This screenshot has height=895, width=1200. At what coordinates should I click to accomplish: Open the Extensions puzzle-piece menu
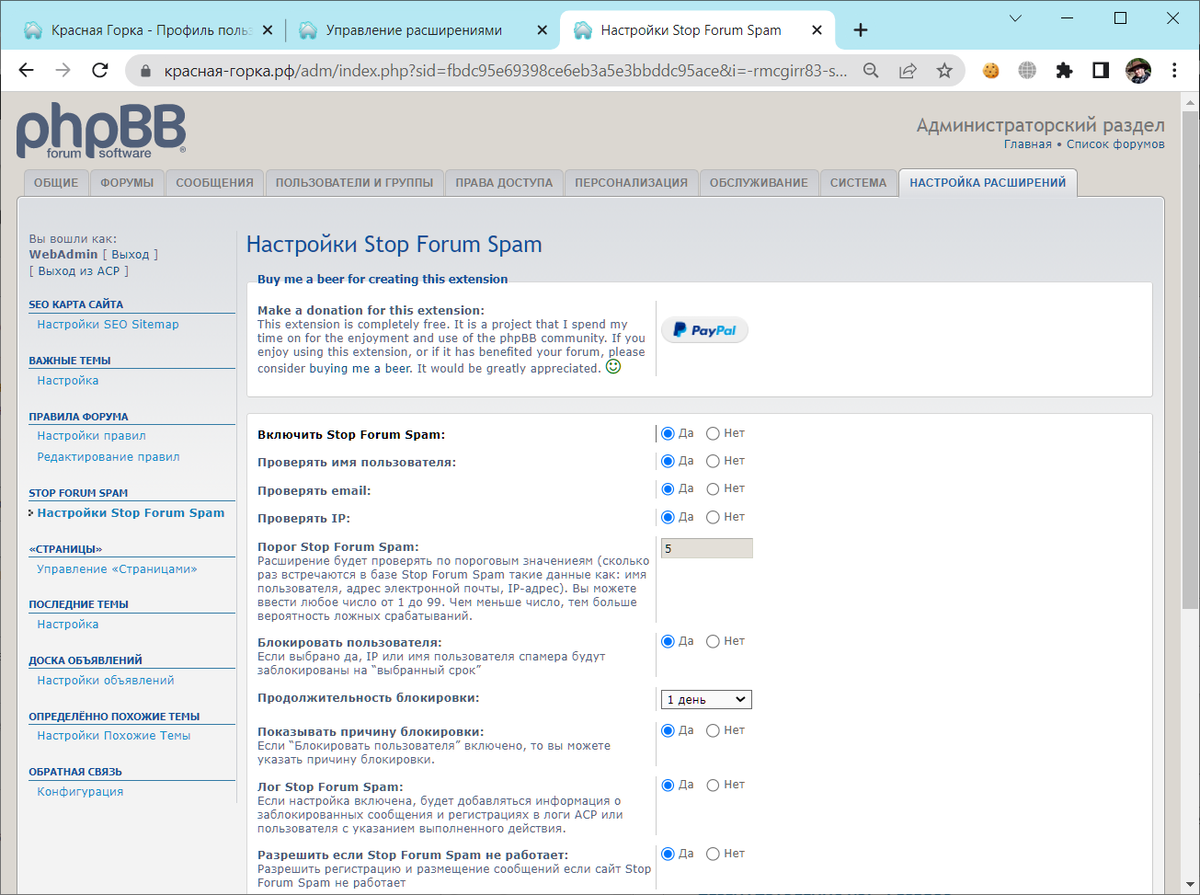coord(1064,71)
